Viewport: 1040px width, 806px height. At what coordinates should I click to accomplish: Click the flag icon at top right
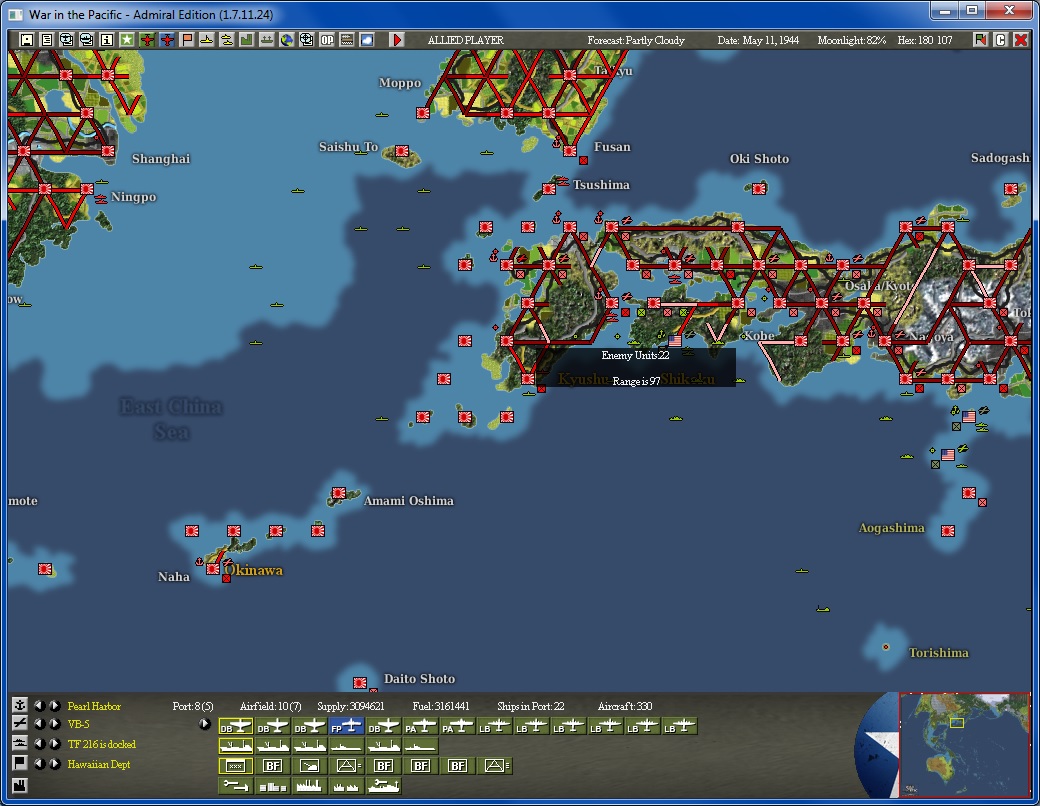click(980, 40)
